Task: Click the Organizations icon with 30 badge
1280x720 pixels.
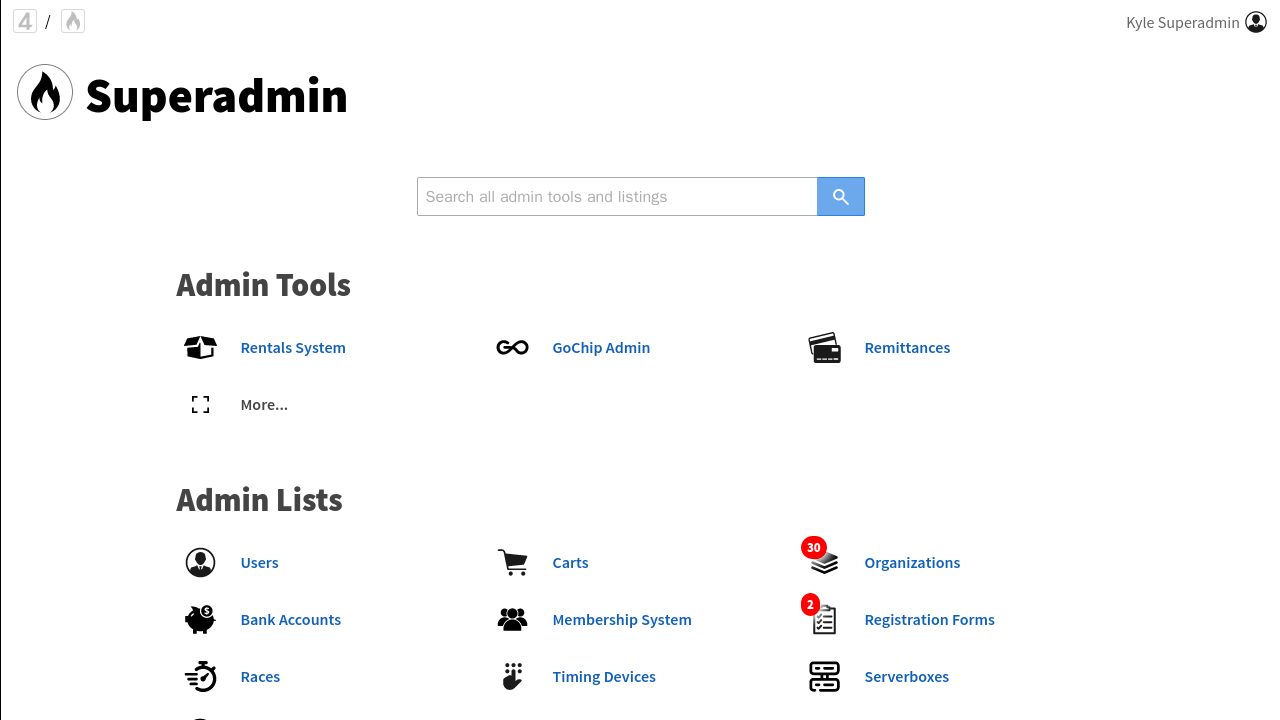Action: pyautogui.click(x=824, y=562)
